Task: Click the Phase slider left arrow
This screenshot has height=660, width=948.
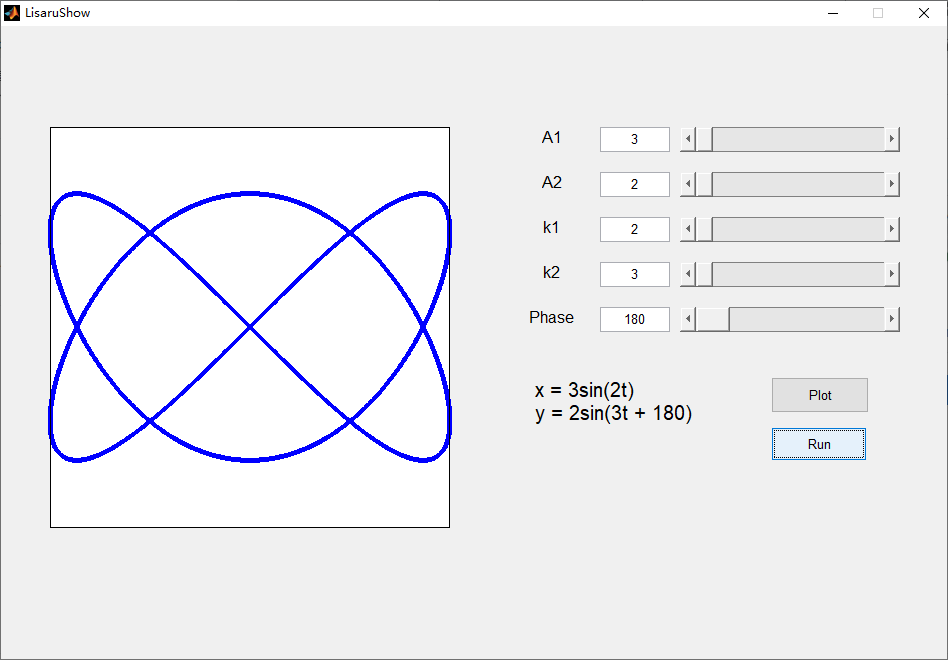Action: pyautogui.click(x=688, y=319)
